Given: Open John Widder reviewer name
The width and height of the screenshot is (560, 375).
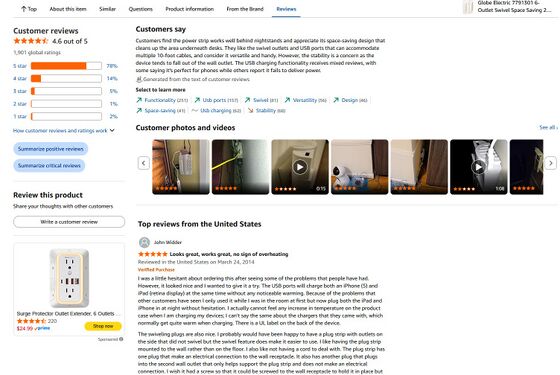Looking at the screenshot, I should pos(168,242).
